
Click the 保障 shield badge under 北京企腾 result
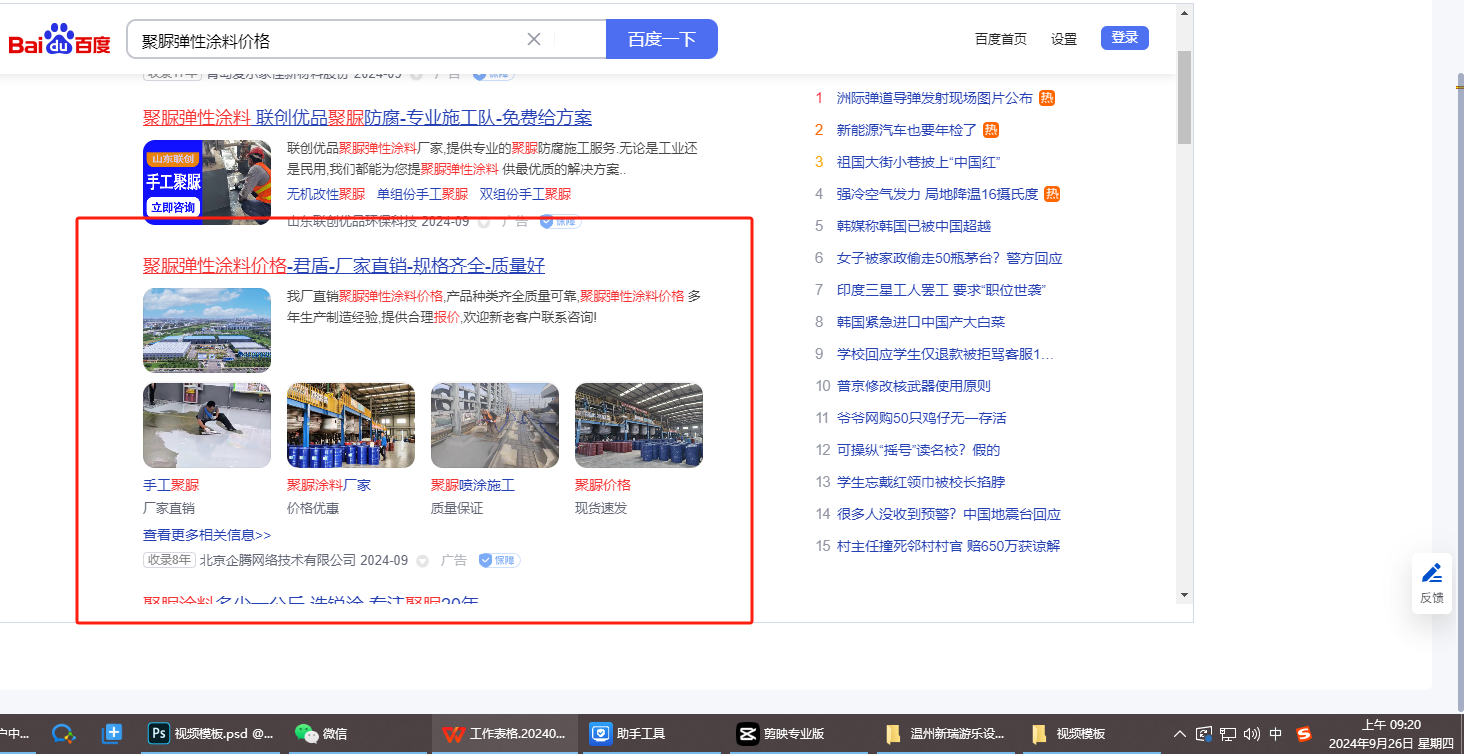point(499,560)
